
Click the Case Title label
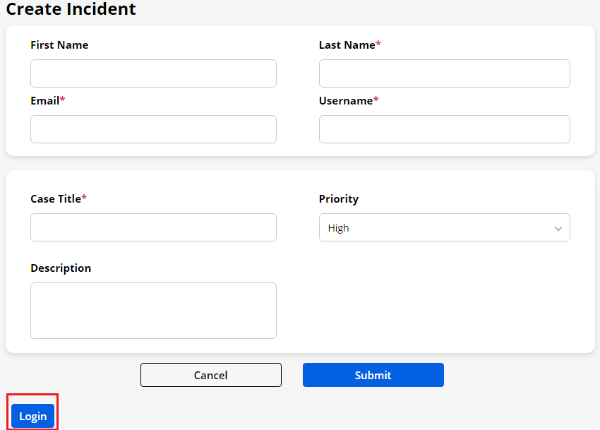click(55, 199)
